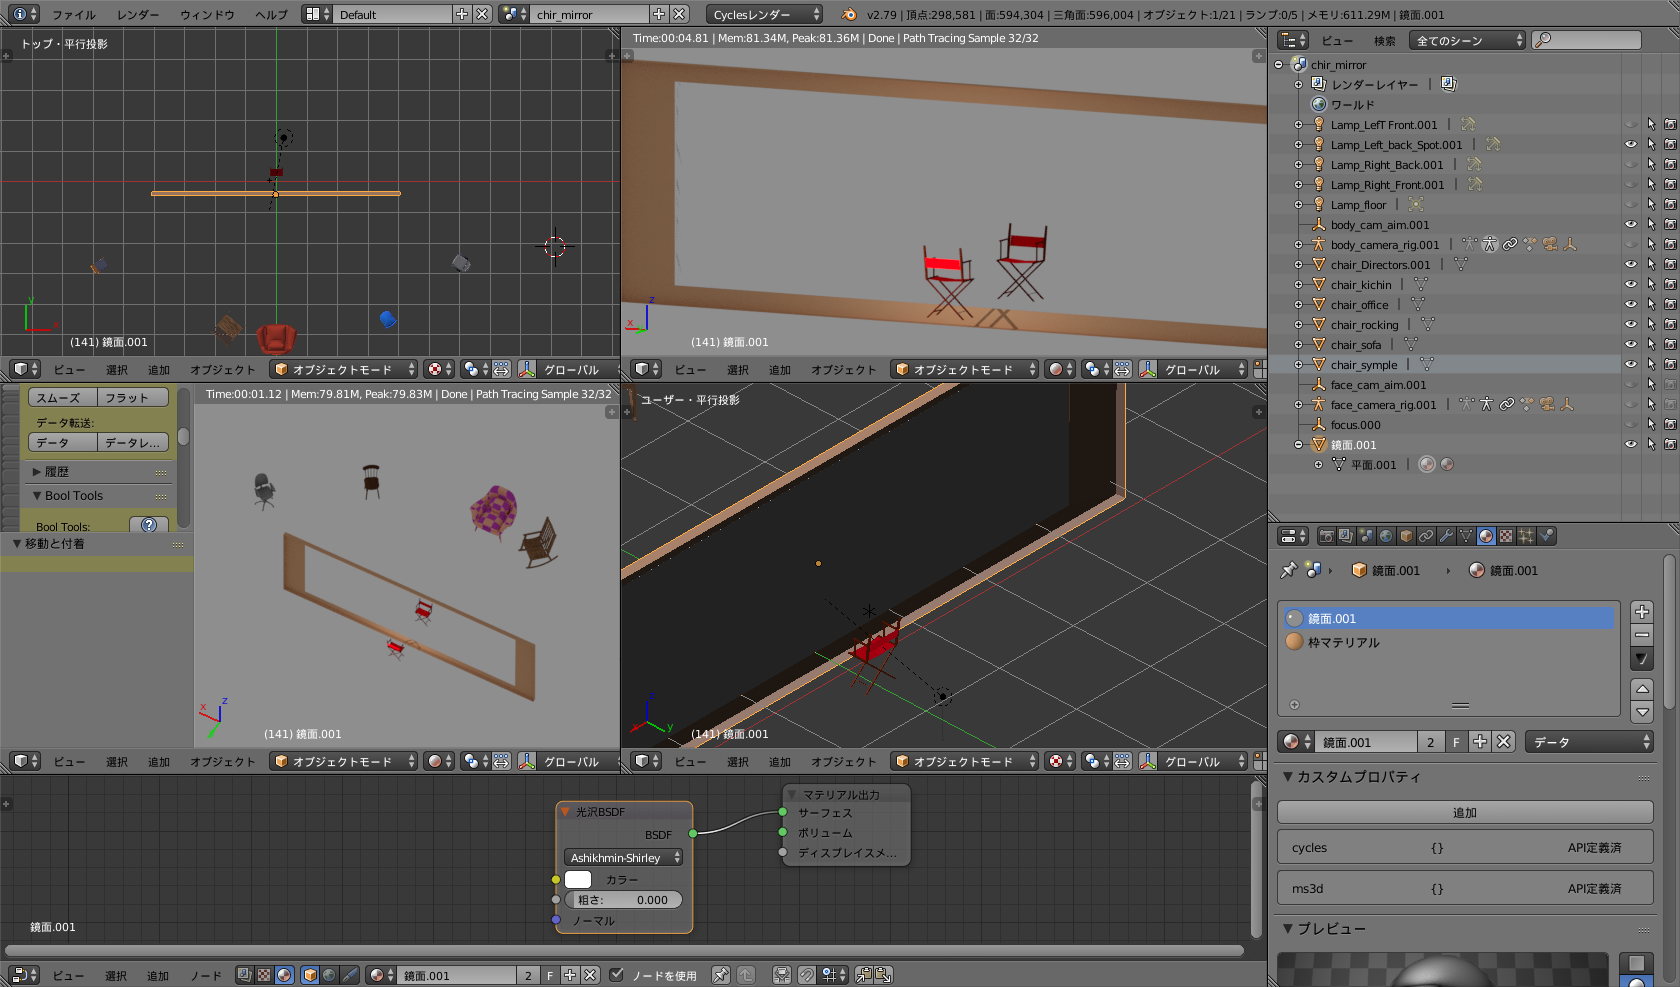Screen dimensions: 1680x987
Task: Click the スムーズ shading button
Action: (60, 398)
